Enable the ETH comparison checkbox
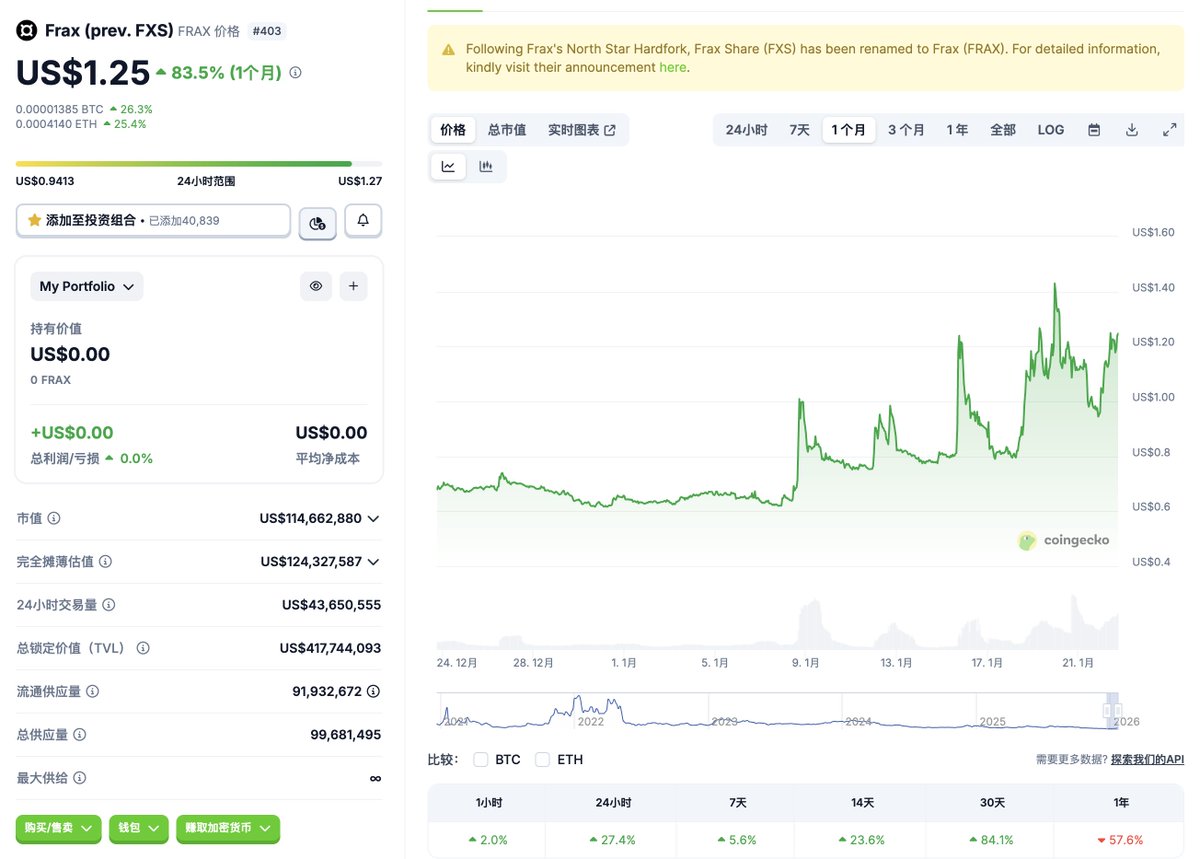 (x=543, y=760)
